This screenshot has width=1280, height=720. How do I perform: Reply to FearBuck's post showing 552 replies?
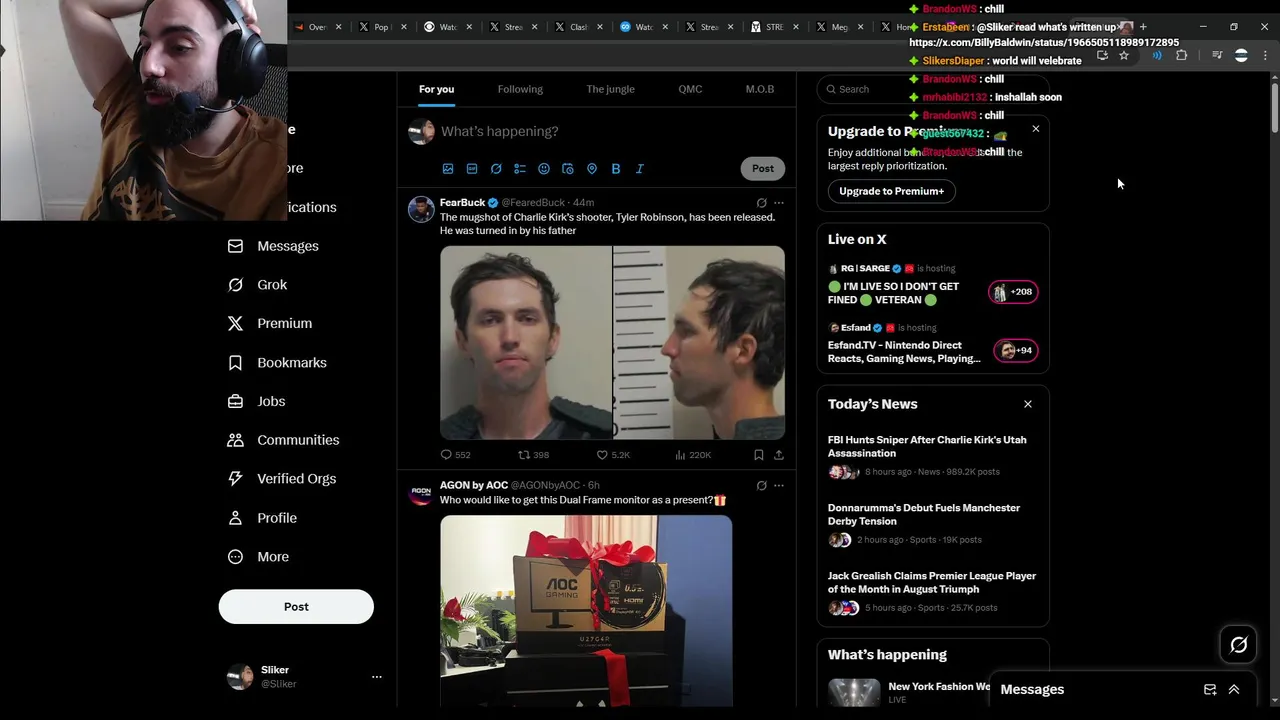[x=455, y=455]
